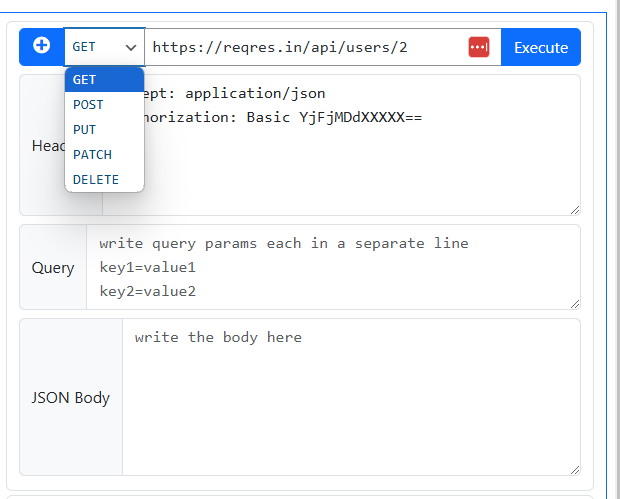Click into the JSON body text area

pos(350,396)
